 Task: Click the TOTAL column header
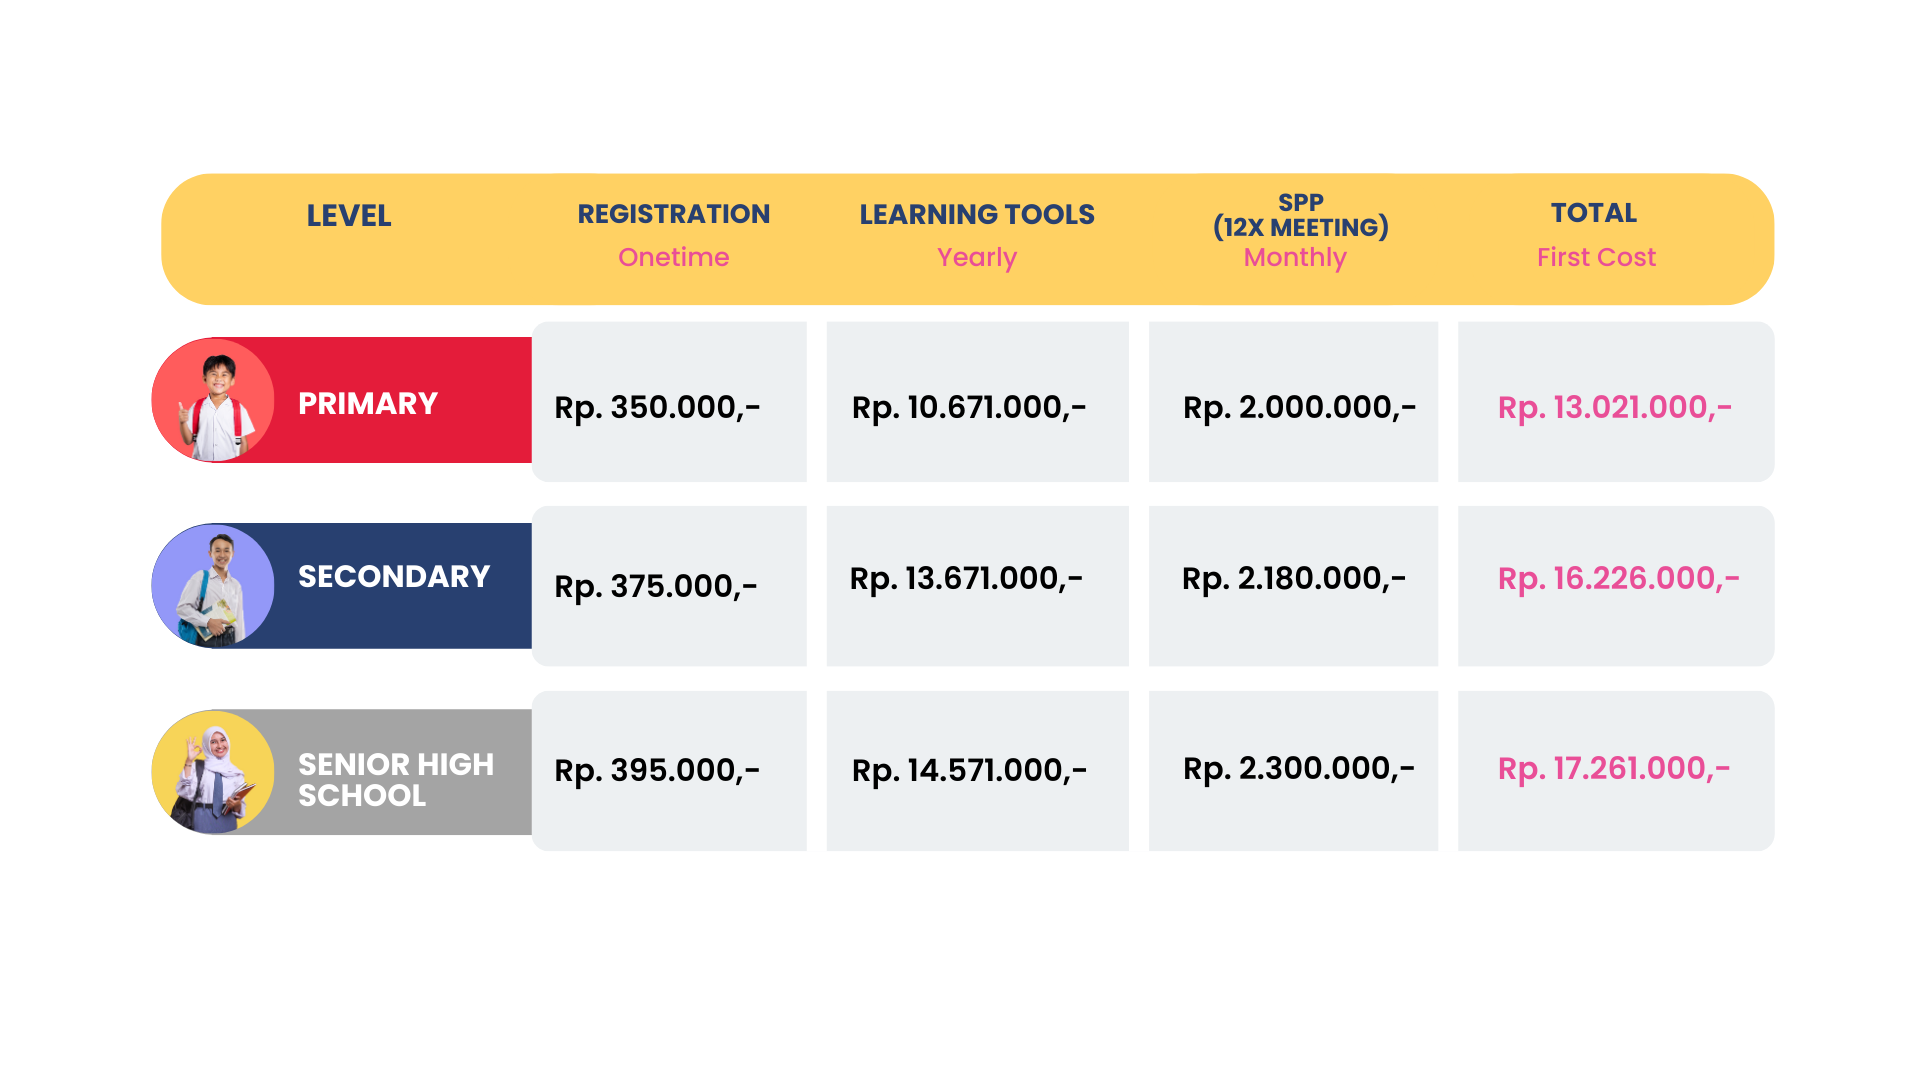point(1594,213)
